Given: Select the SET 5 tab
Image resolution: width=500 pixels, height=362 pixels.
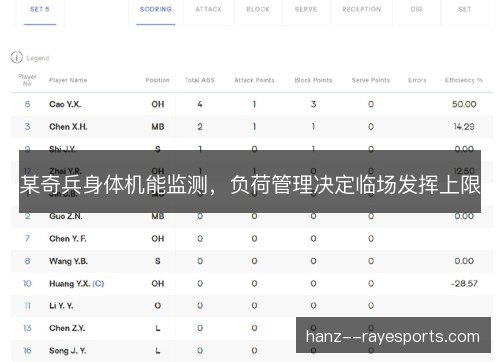Looking at the screenshot, I should pyautogui.click(x=40, y=9).
